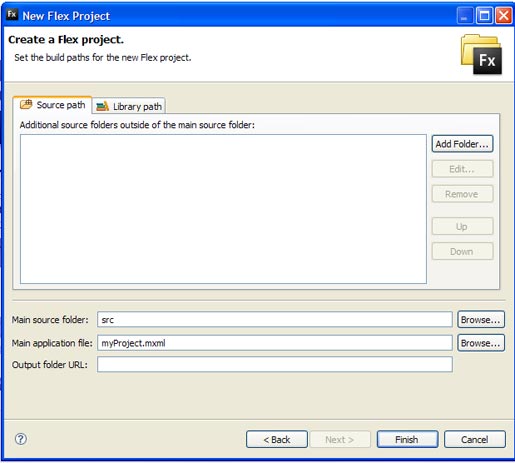Viewport: 515px width, 463px height.
Task: Browse for the main application file
Action: tap(481, 343)
